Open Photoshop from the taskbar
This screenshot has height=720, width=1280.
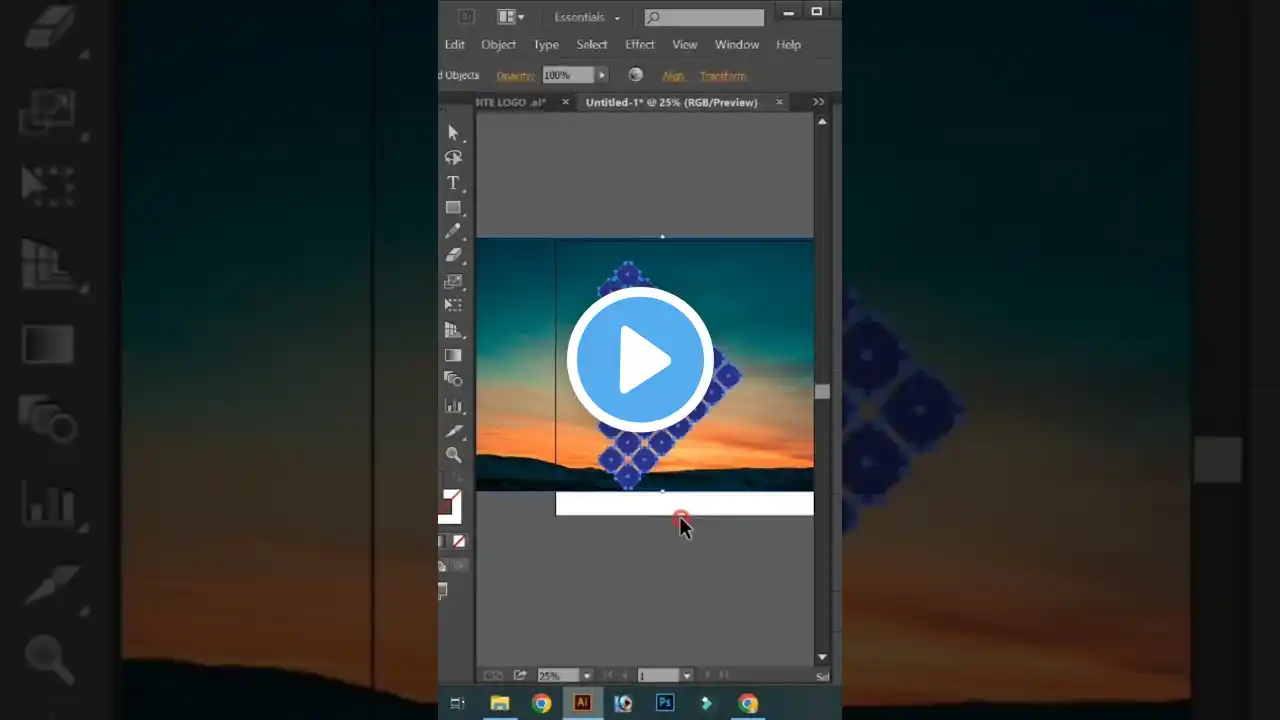coord(664,703)
